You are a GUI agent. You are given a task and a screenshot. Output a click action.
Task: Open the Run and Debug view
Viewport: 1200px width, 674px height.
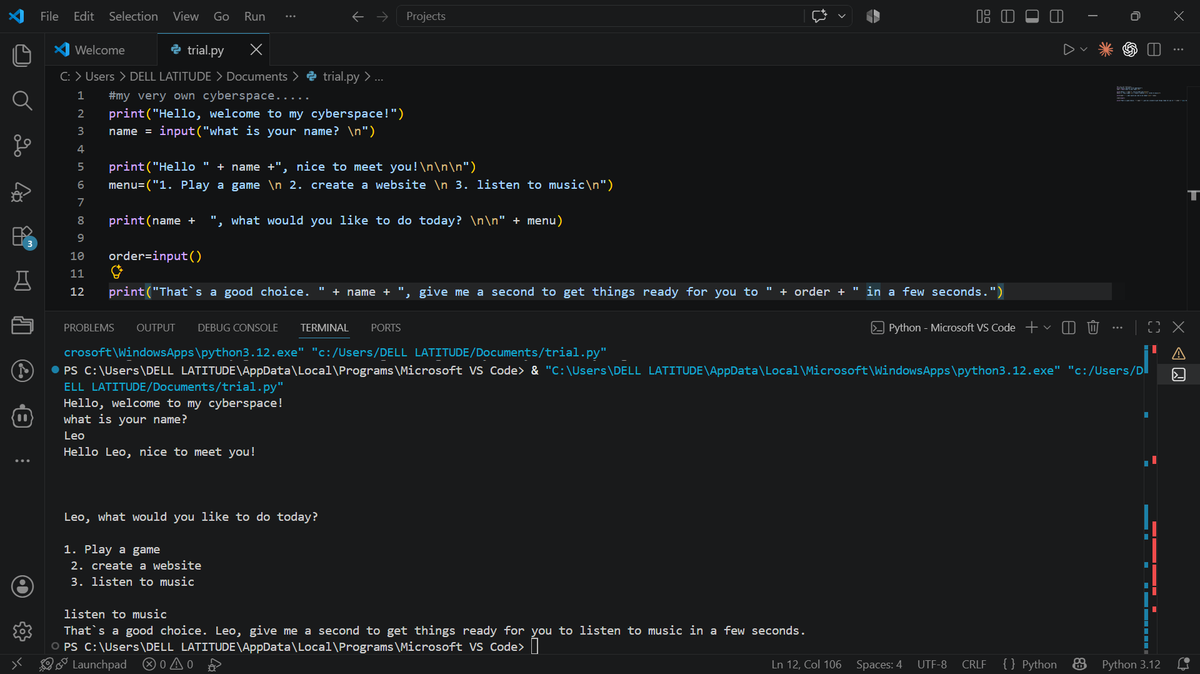22,191
